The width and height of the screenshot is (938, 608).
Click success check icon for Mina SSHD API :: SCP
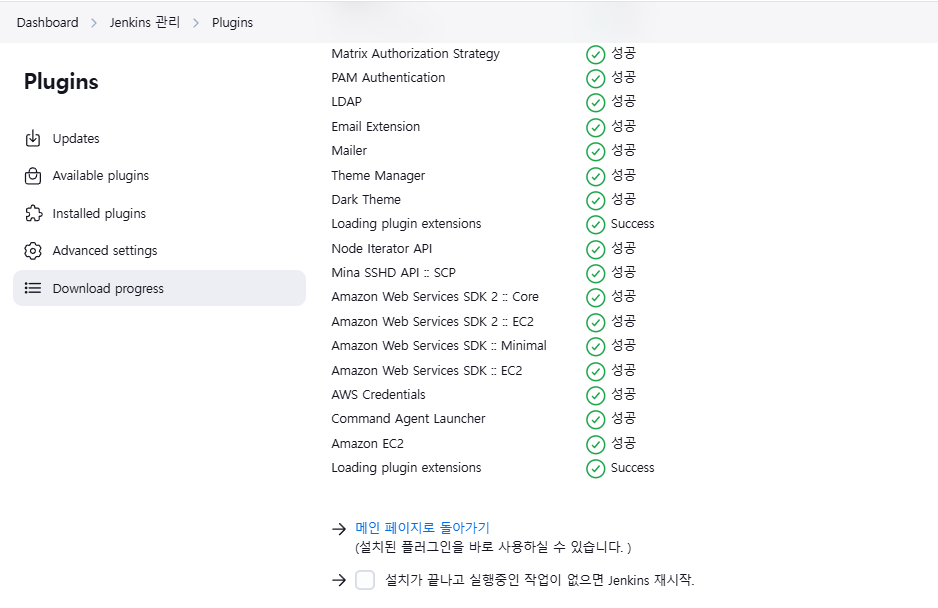click(x=595, y=273)
